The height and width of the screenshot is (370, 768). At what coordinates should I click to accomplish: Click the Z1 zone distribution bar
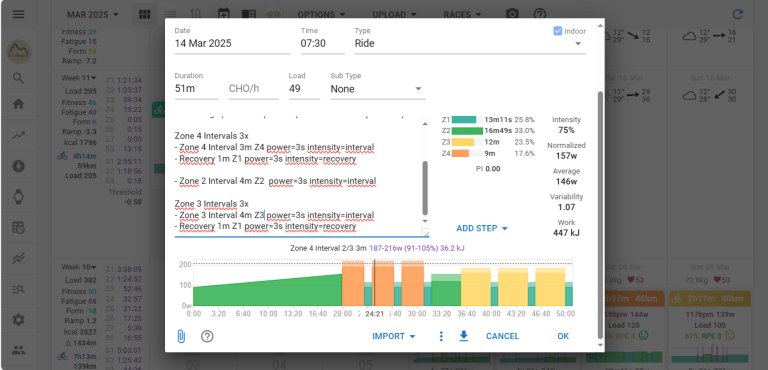tap(467, 120)
